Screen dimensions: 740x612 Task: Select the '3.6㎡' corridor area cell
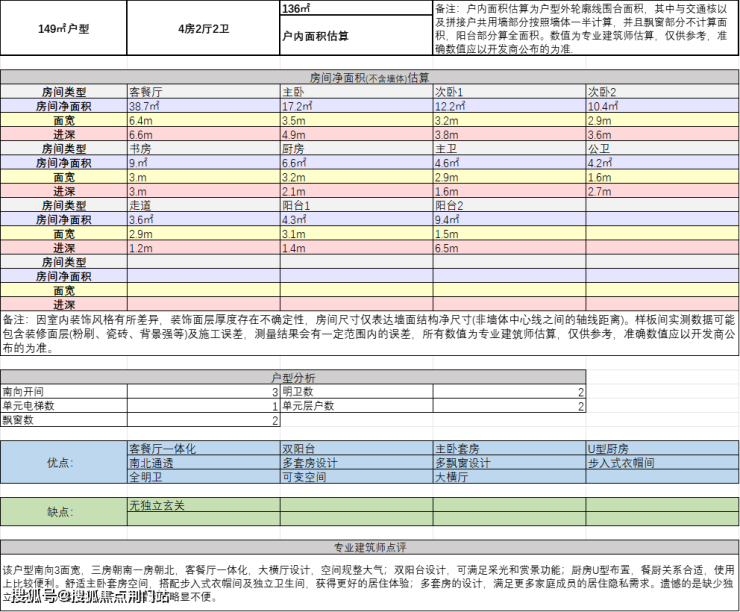[x=203, y=219]
